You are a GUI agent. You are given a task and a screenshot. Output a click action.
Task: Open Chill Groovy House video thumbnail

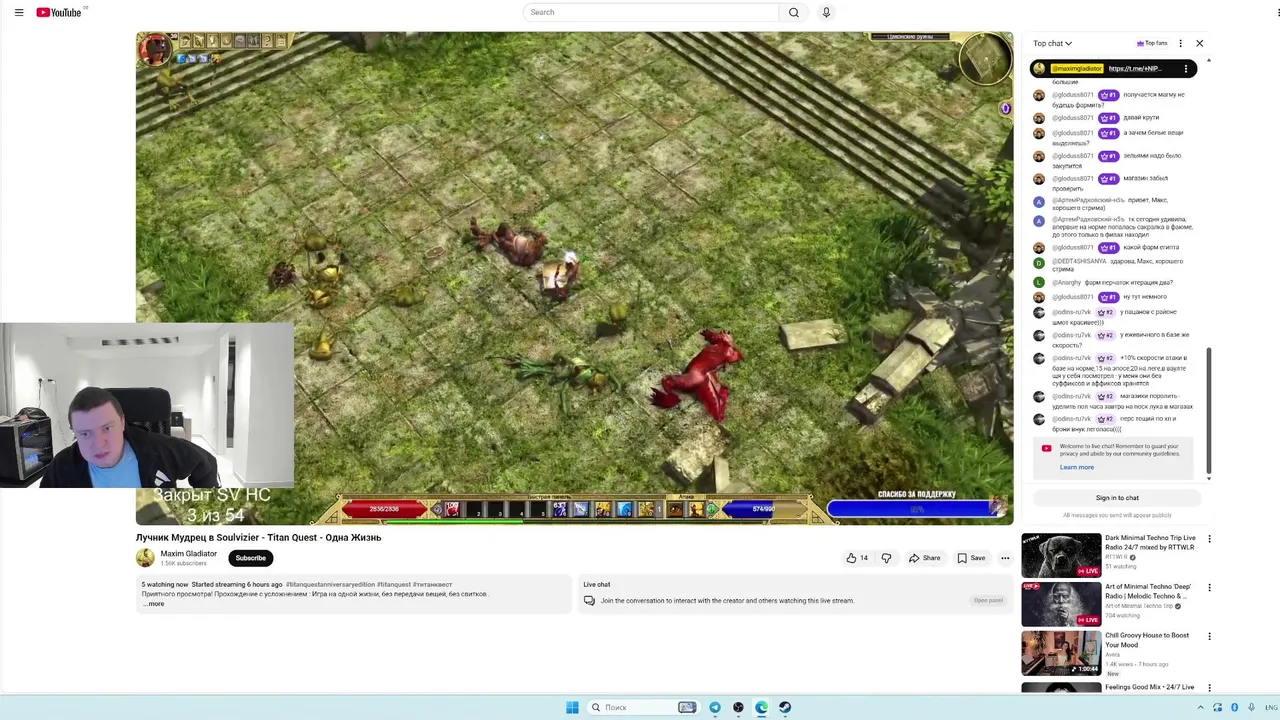[x=1061, y=653]
